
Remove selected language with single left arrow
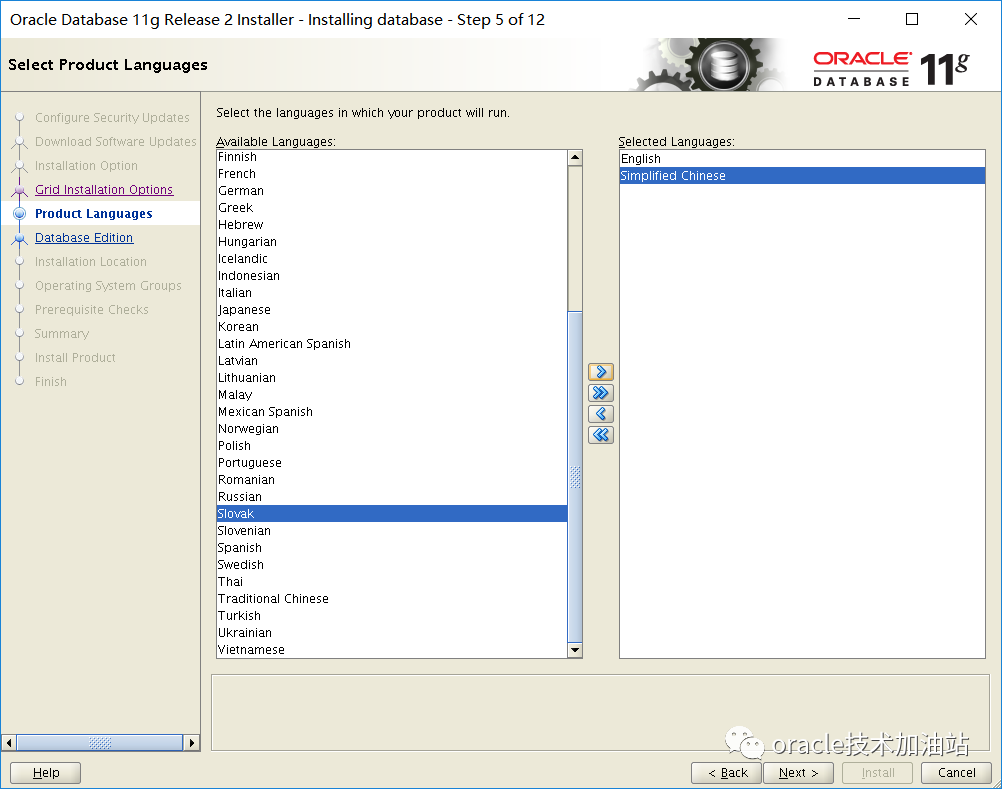601,414
